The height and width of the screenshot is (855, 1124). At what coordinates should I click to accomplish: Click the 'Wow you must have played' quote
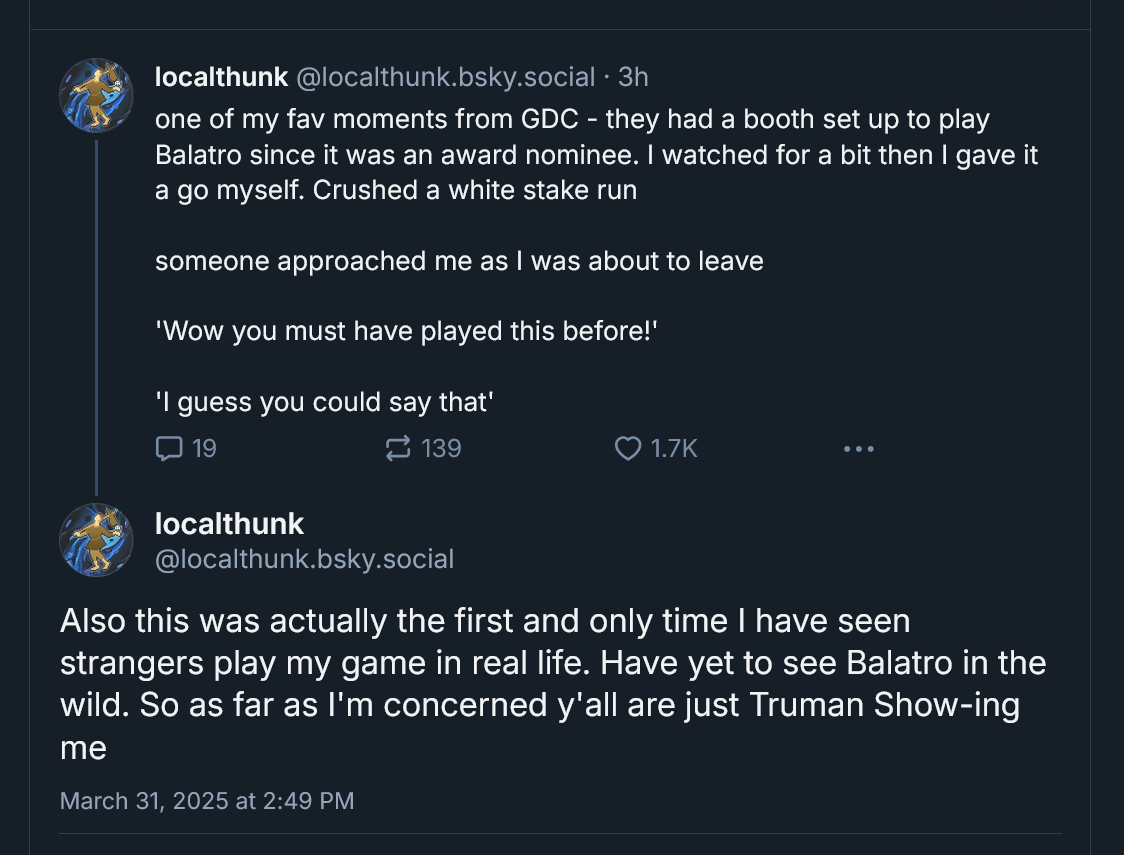407,331
